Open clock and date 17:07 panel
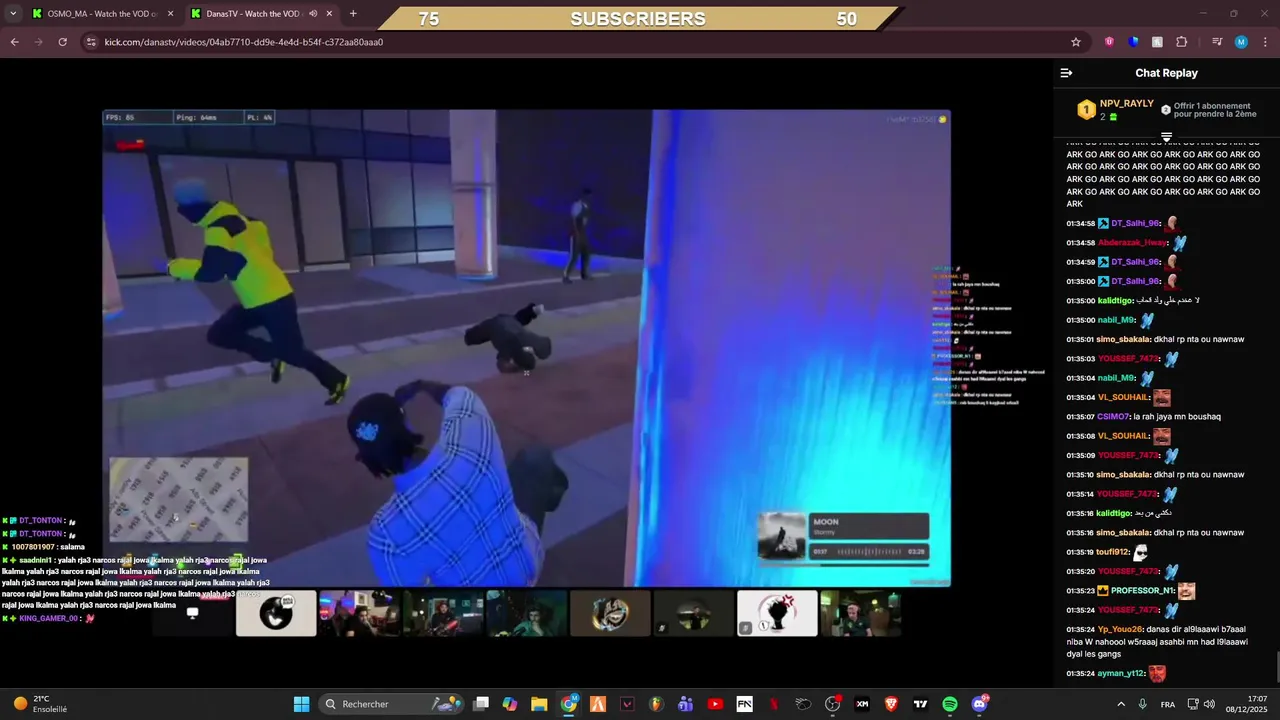The image size is (1280, 720). (1248, 704)
